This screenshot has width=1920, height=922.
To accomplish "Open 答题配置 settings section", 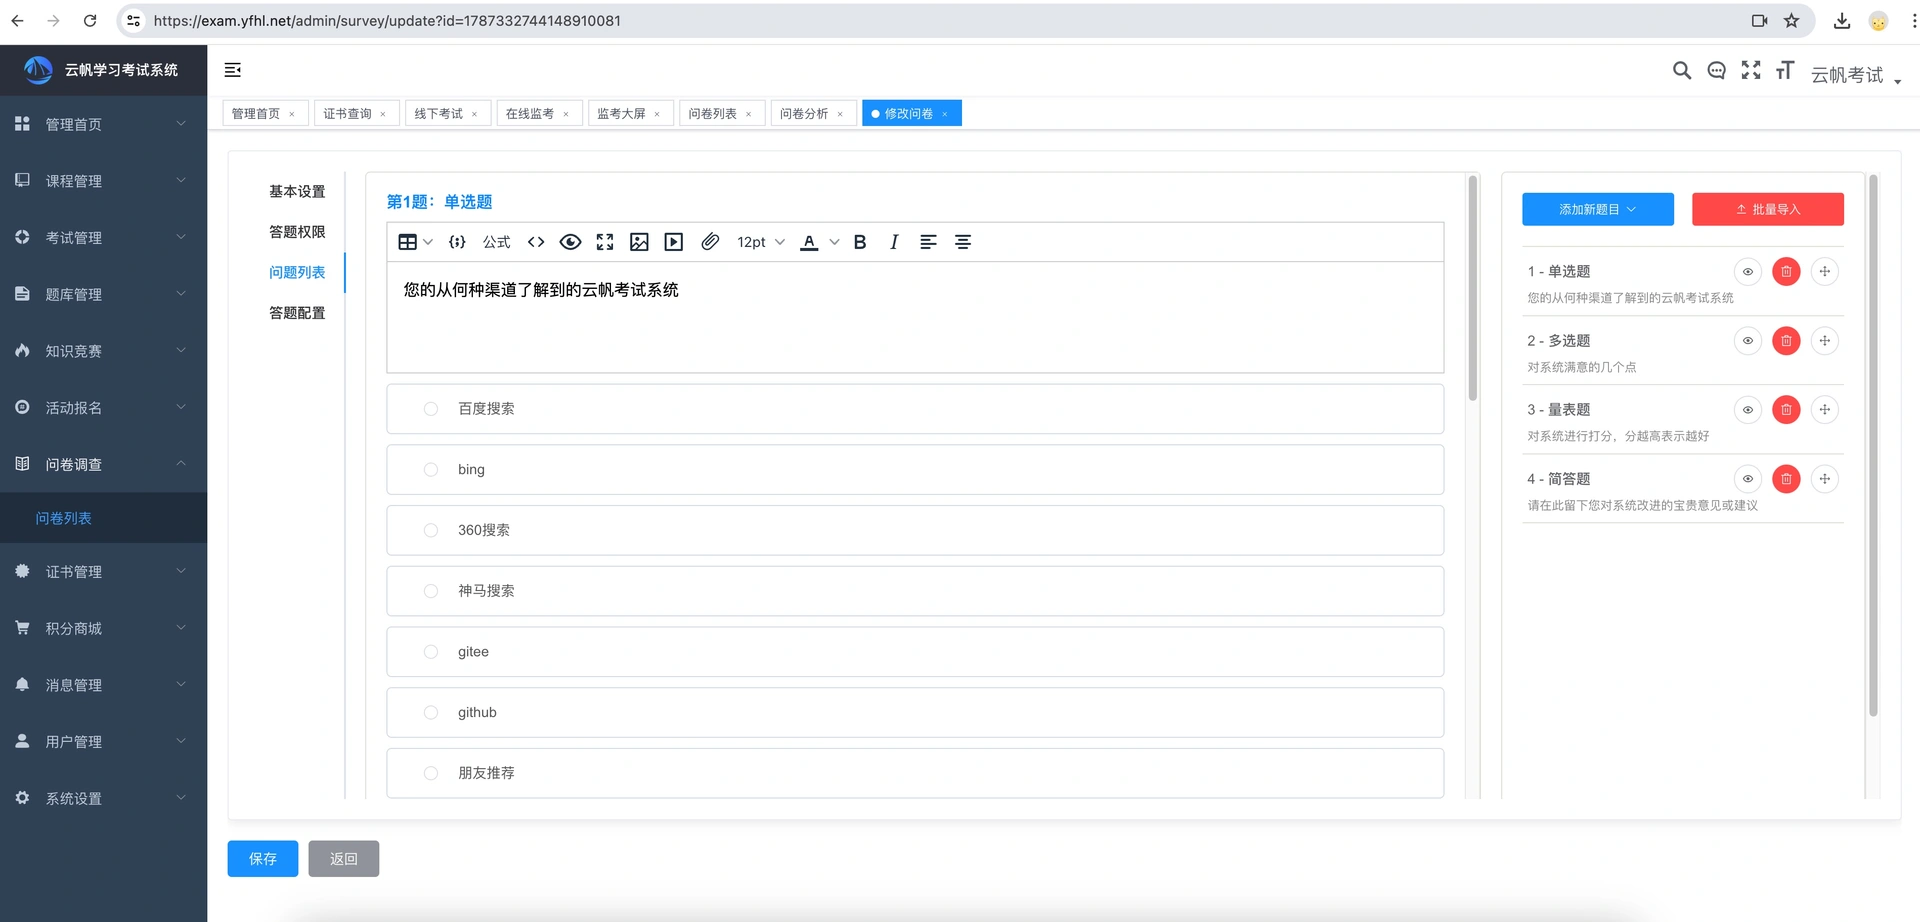I will (x=297, y=313).
